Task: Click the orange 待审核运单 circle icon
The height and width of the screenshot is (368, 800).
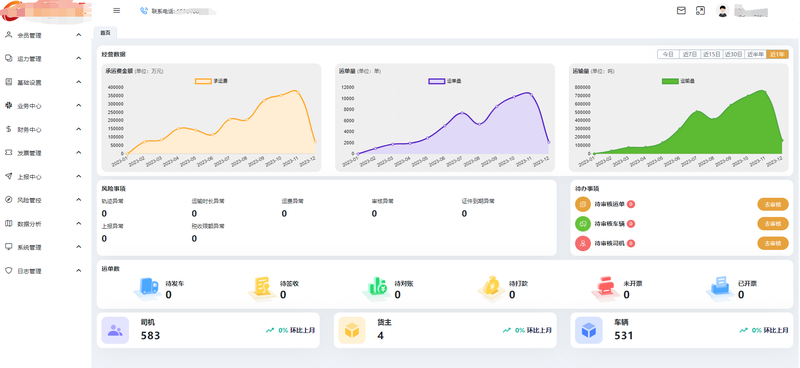Action: (583, 204)
